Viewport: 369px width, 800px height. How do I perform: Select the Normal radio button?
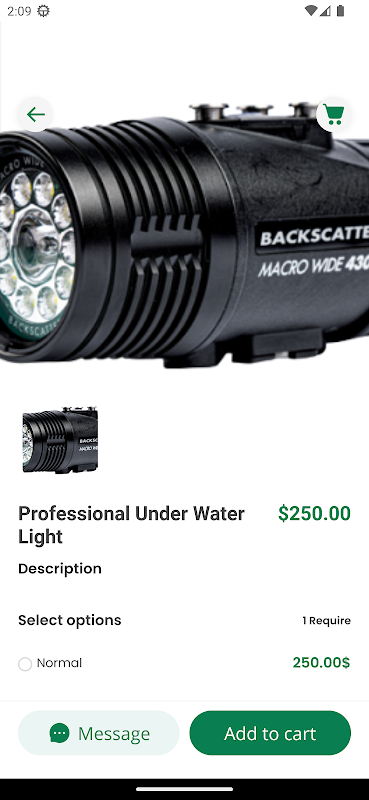(x=25, y=664)
